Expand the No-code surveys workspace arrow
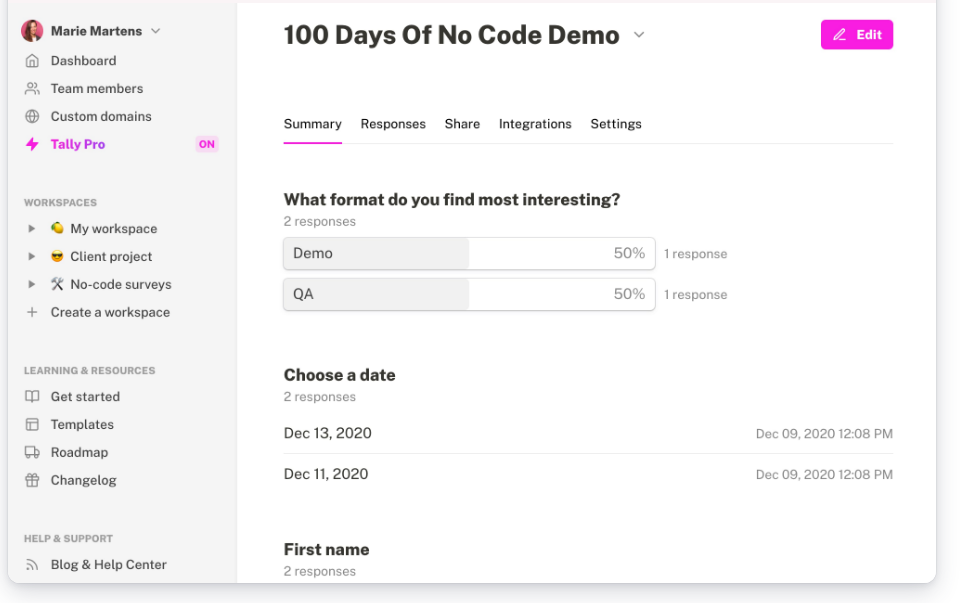 tap(32, 285)
